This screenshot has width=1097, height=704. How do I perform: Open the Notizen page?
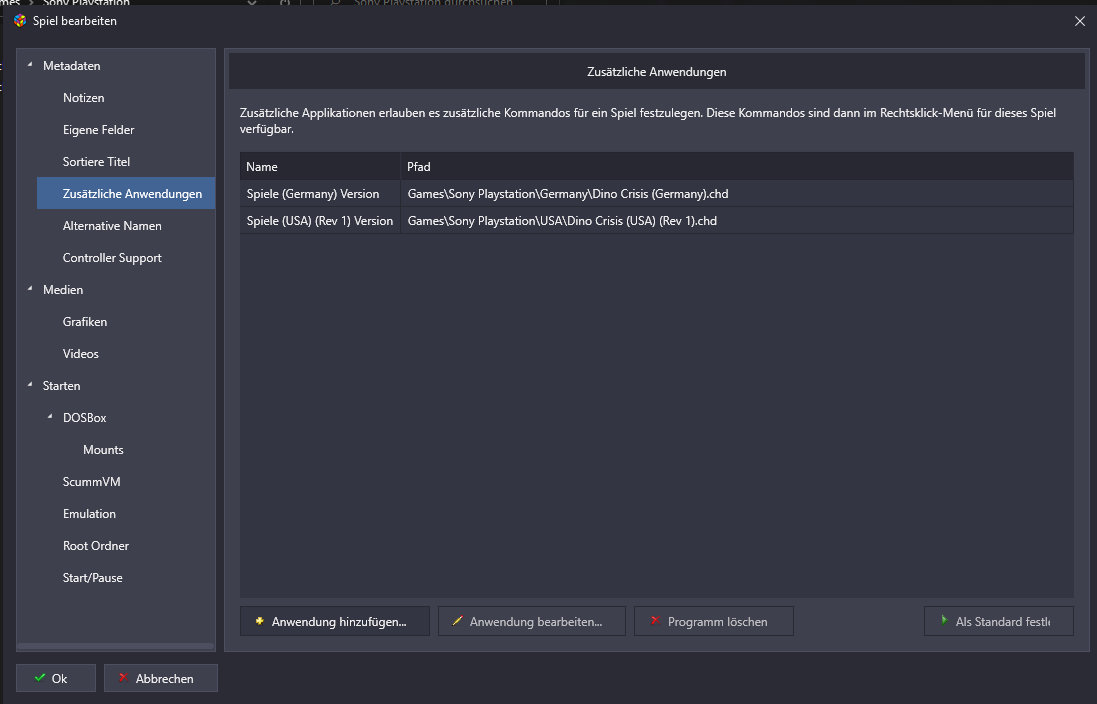click(x=83, y=98)
